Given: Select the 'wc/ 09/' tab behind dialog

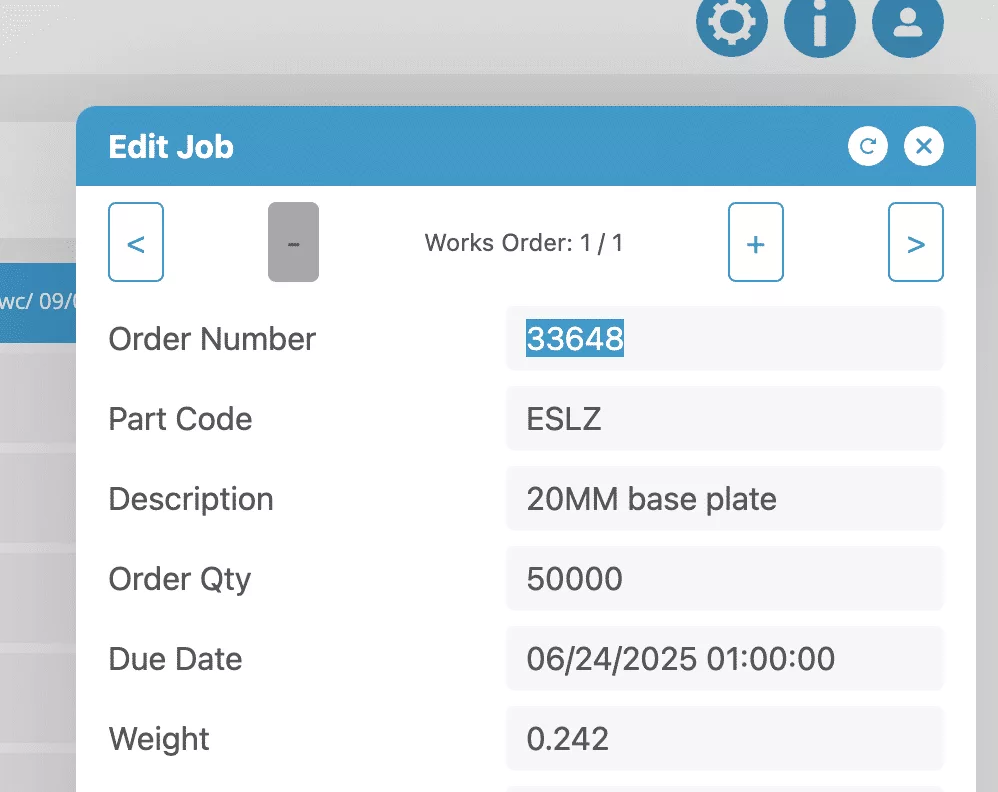Looking at the screenshot, I should pyautogui.click(x=38, y=302).
